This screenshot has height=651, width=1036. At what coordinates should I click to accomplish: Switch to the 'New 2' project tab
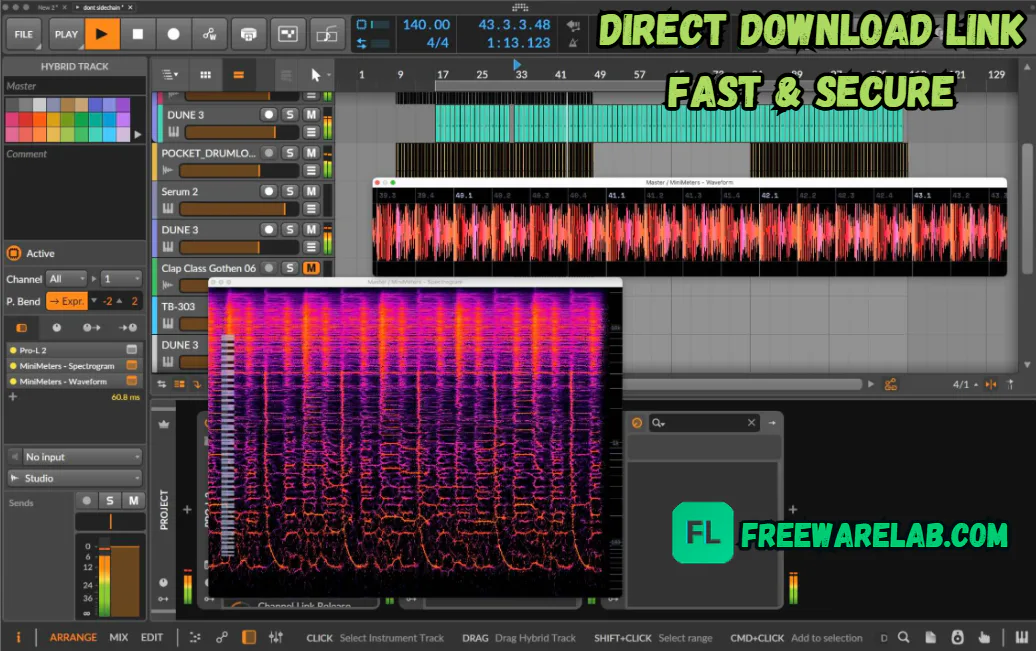point(46,7)
